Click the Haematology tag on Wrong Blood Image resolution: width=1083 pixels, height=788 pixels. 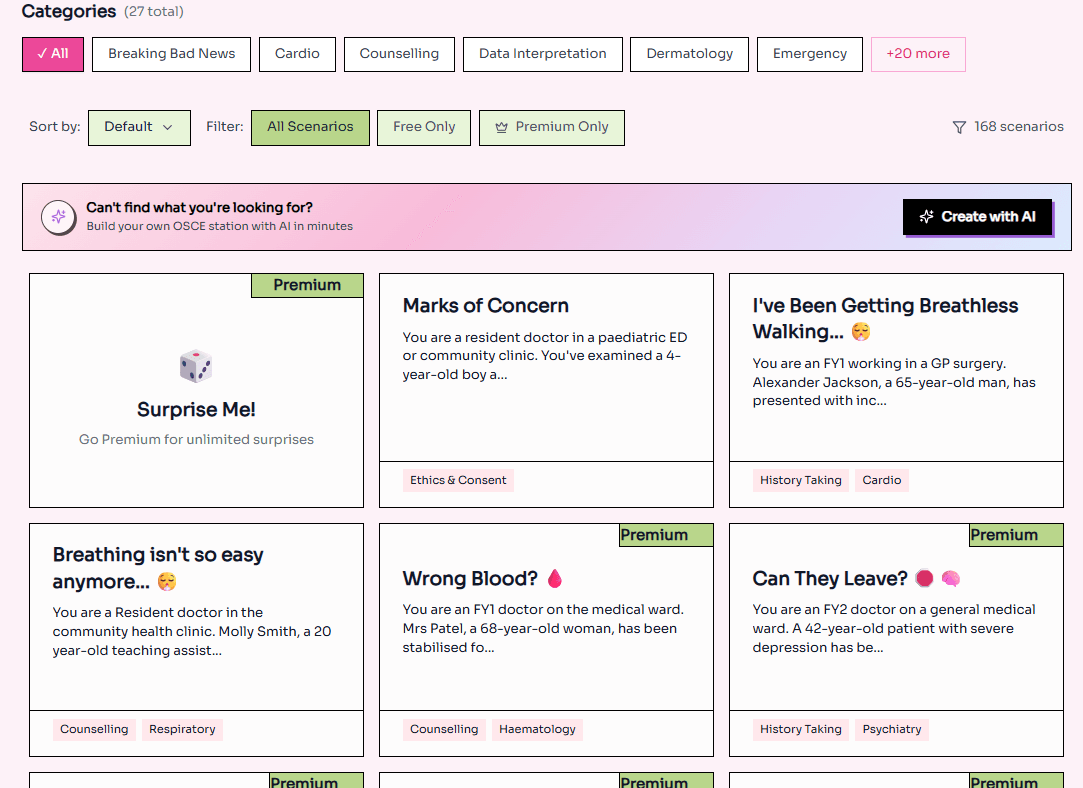[x=537, y=729]
